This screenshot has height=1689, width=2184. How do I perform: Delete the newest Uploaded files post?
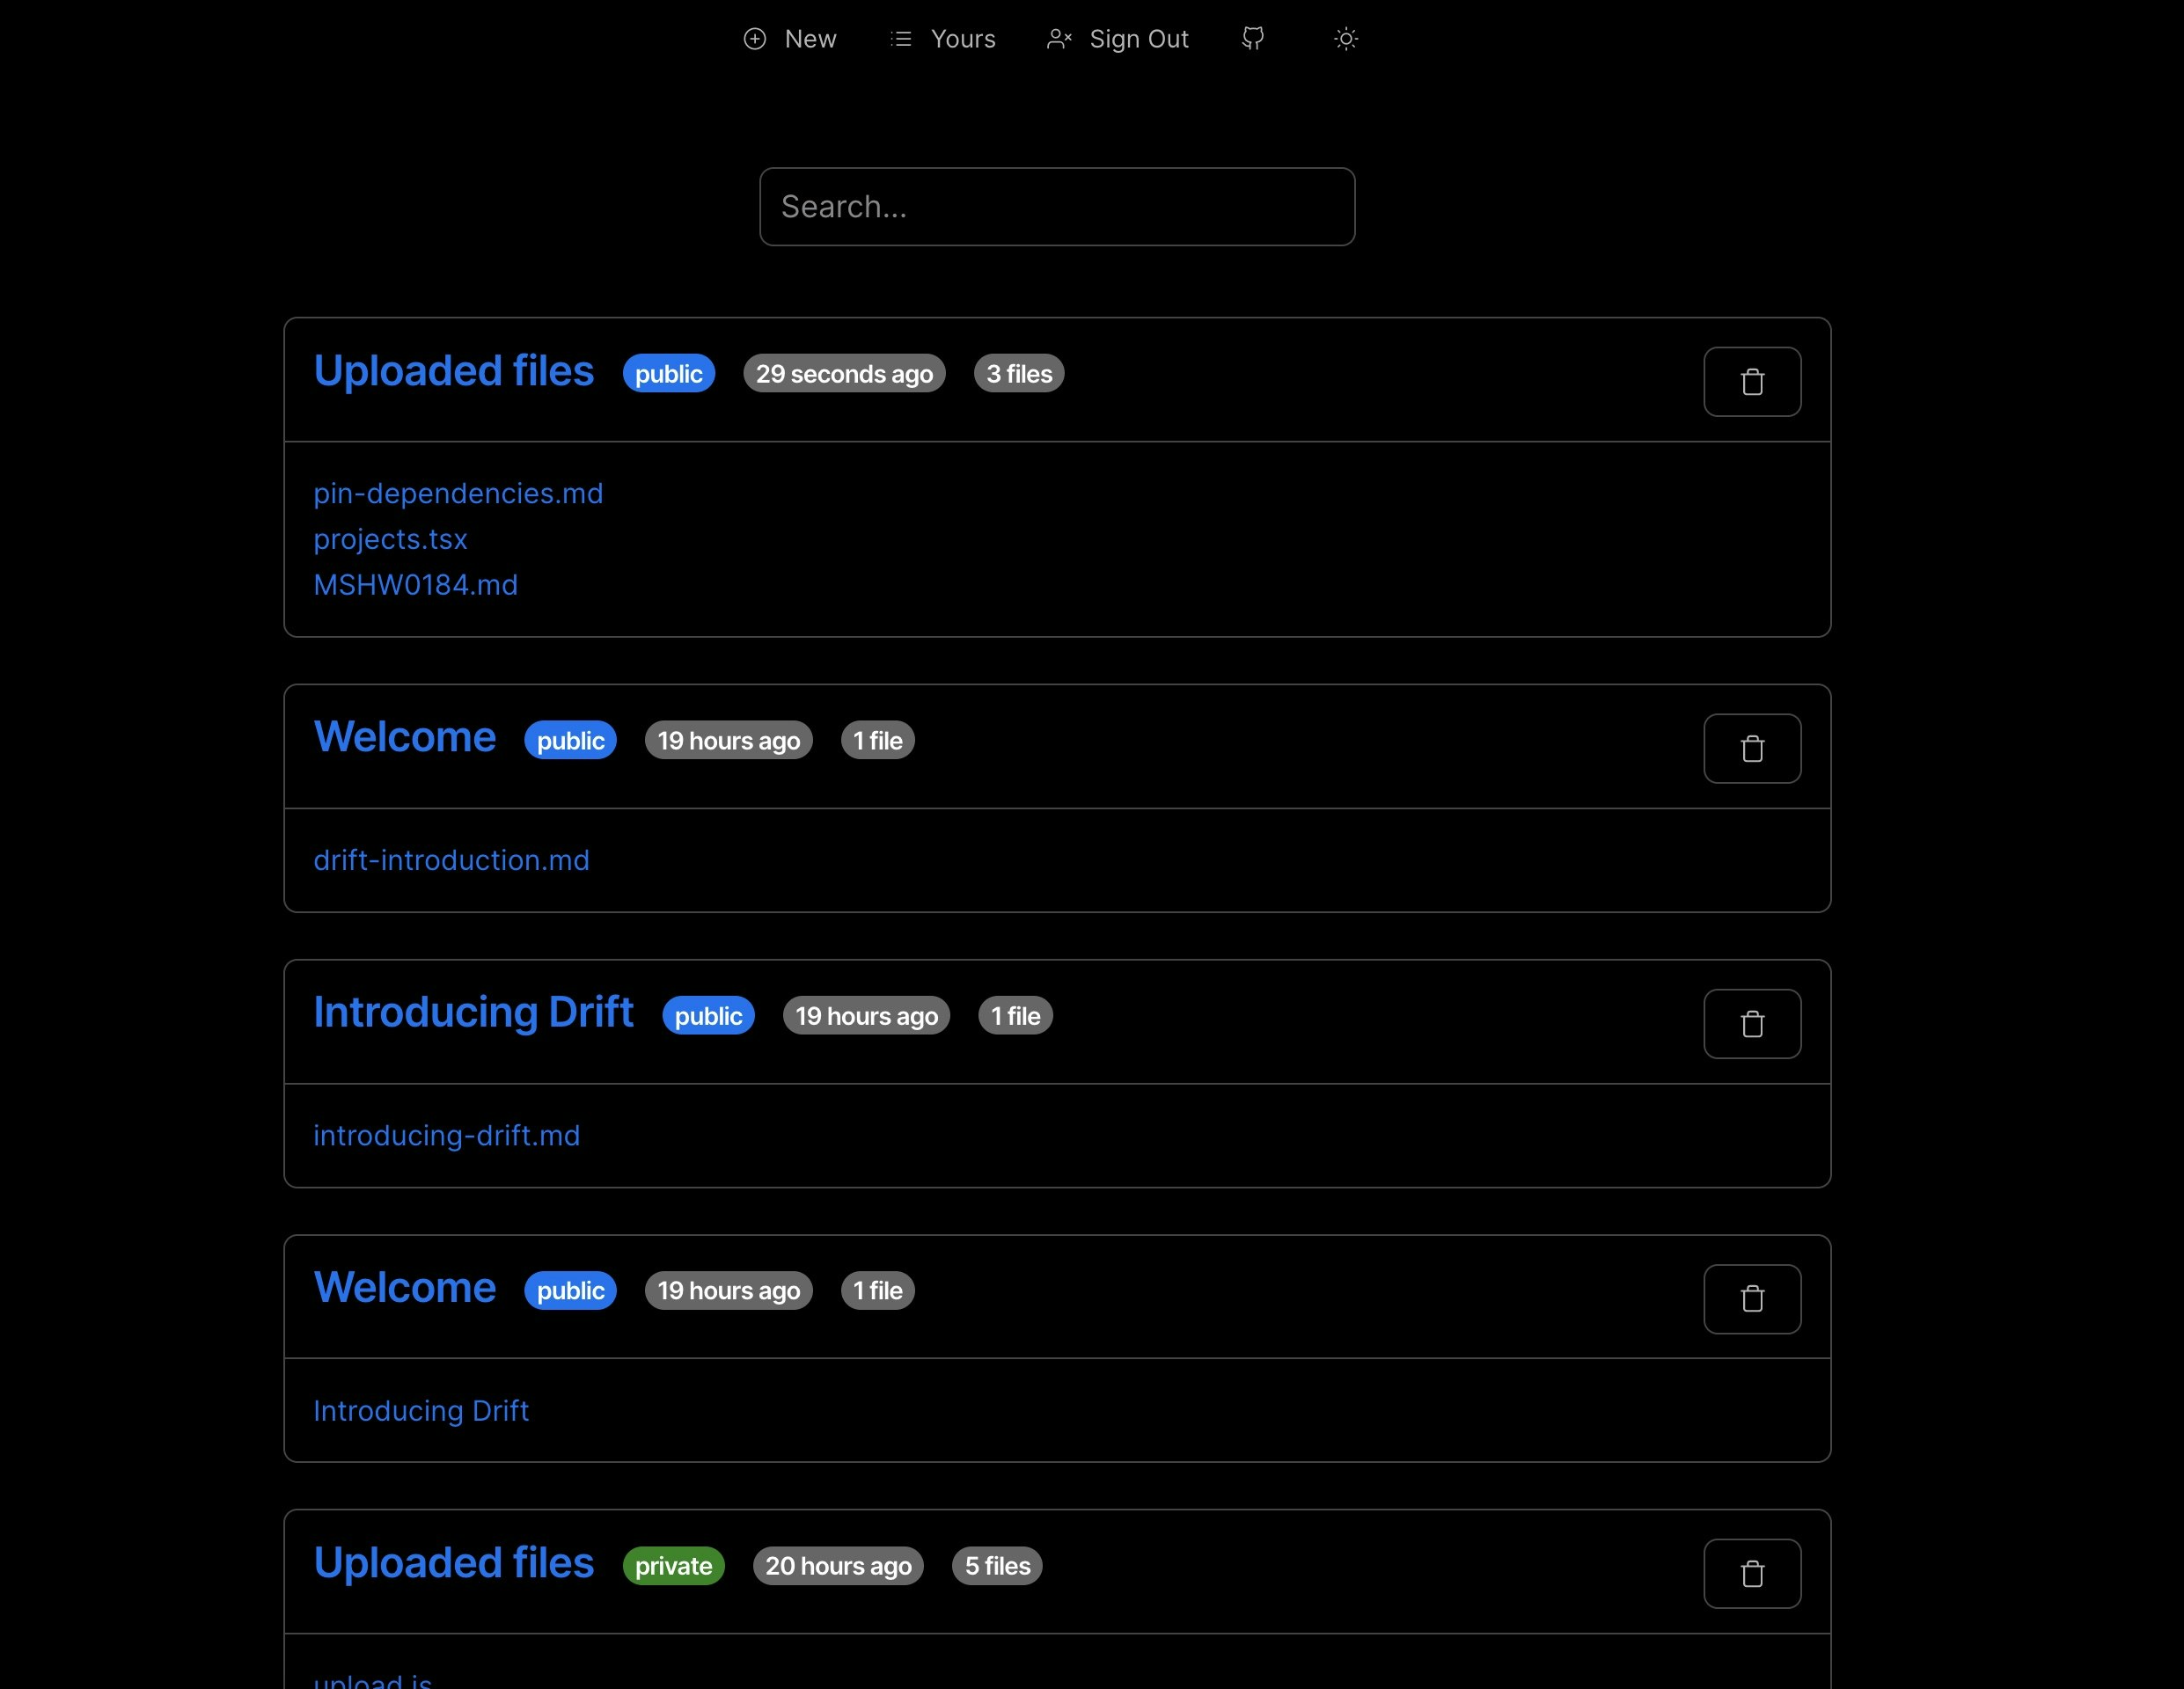tap(1751, 382)
